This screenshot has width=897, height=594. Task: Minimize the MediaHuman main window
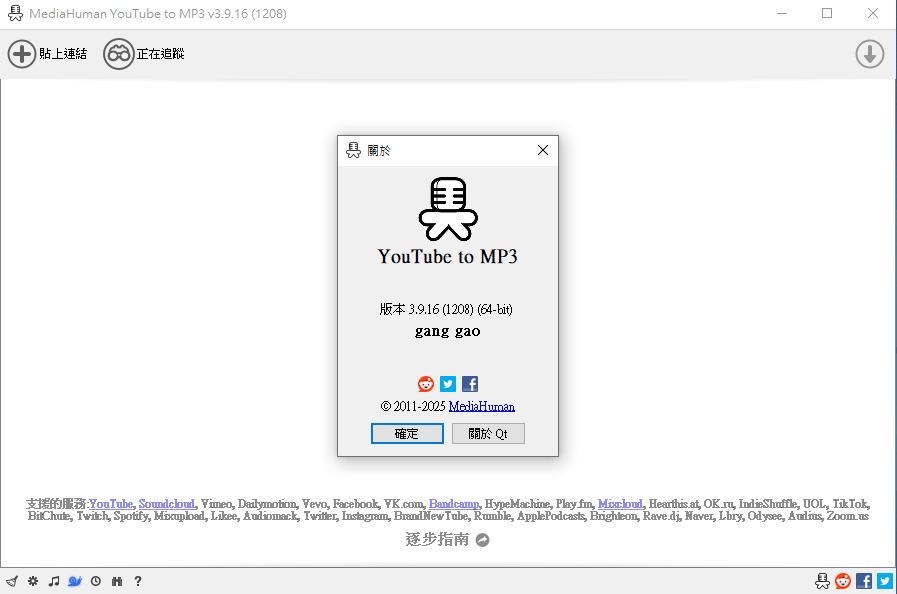coord(782,13)
